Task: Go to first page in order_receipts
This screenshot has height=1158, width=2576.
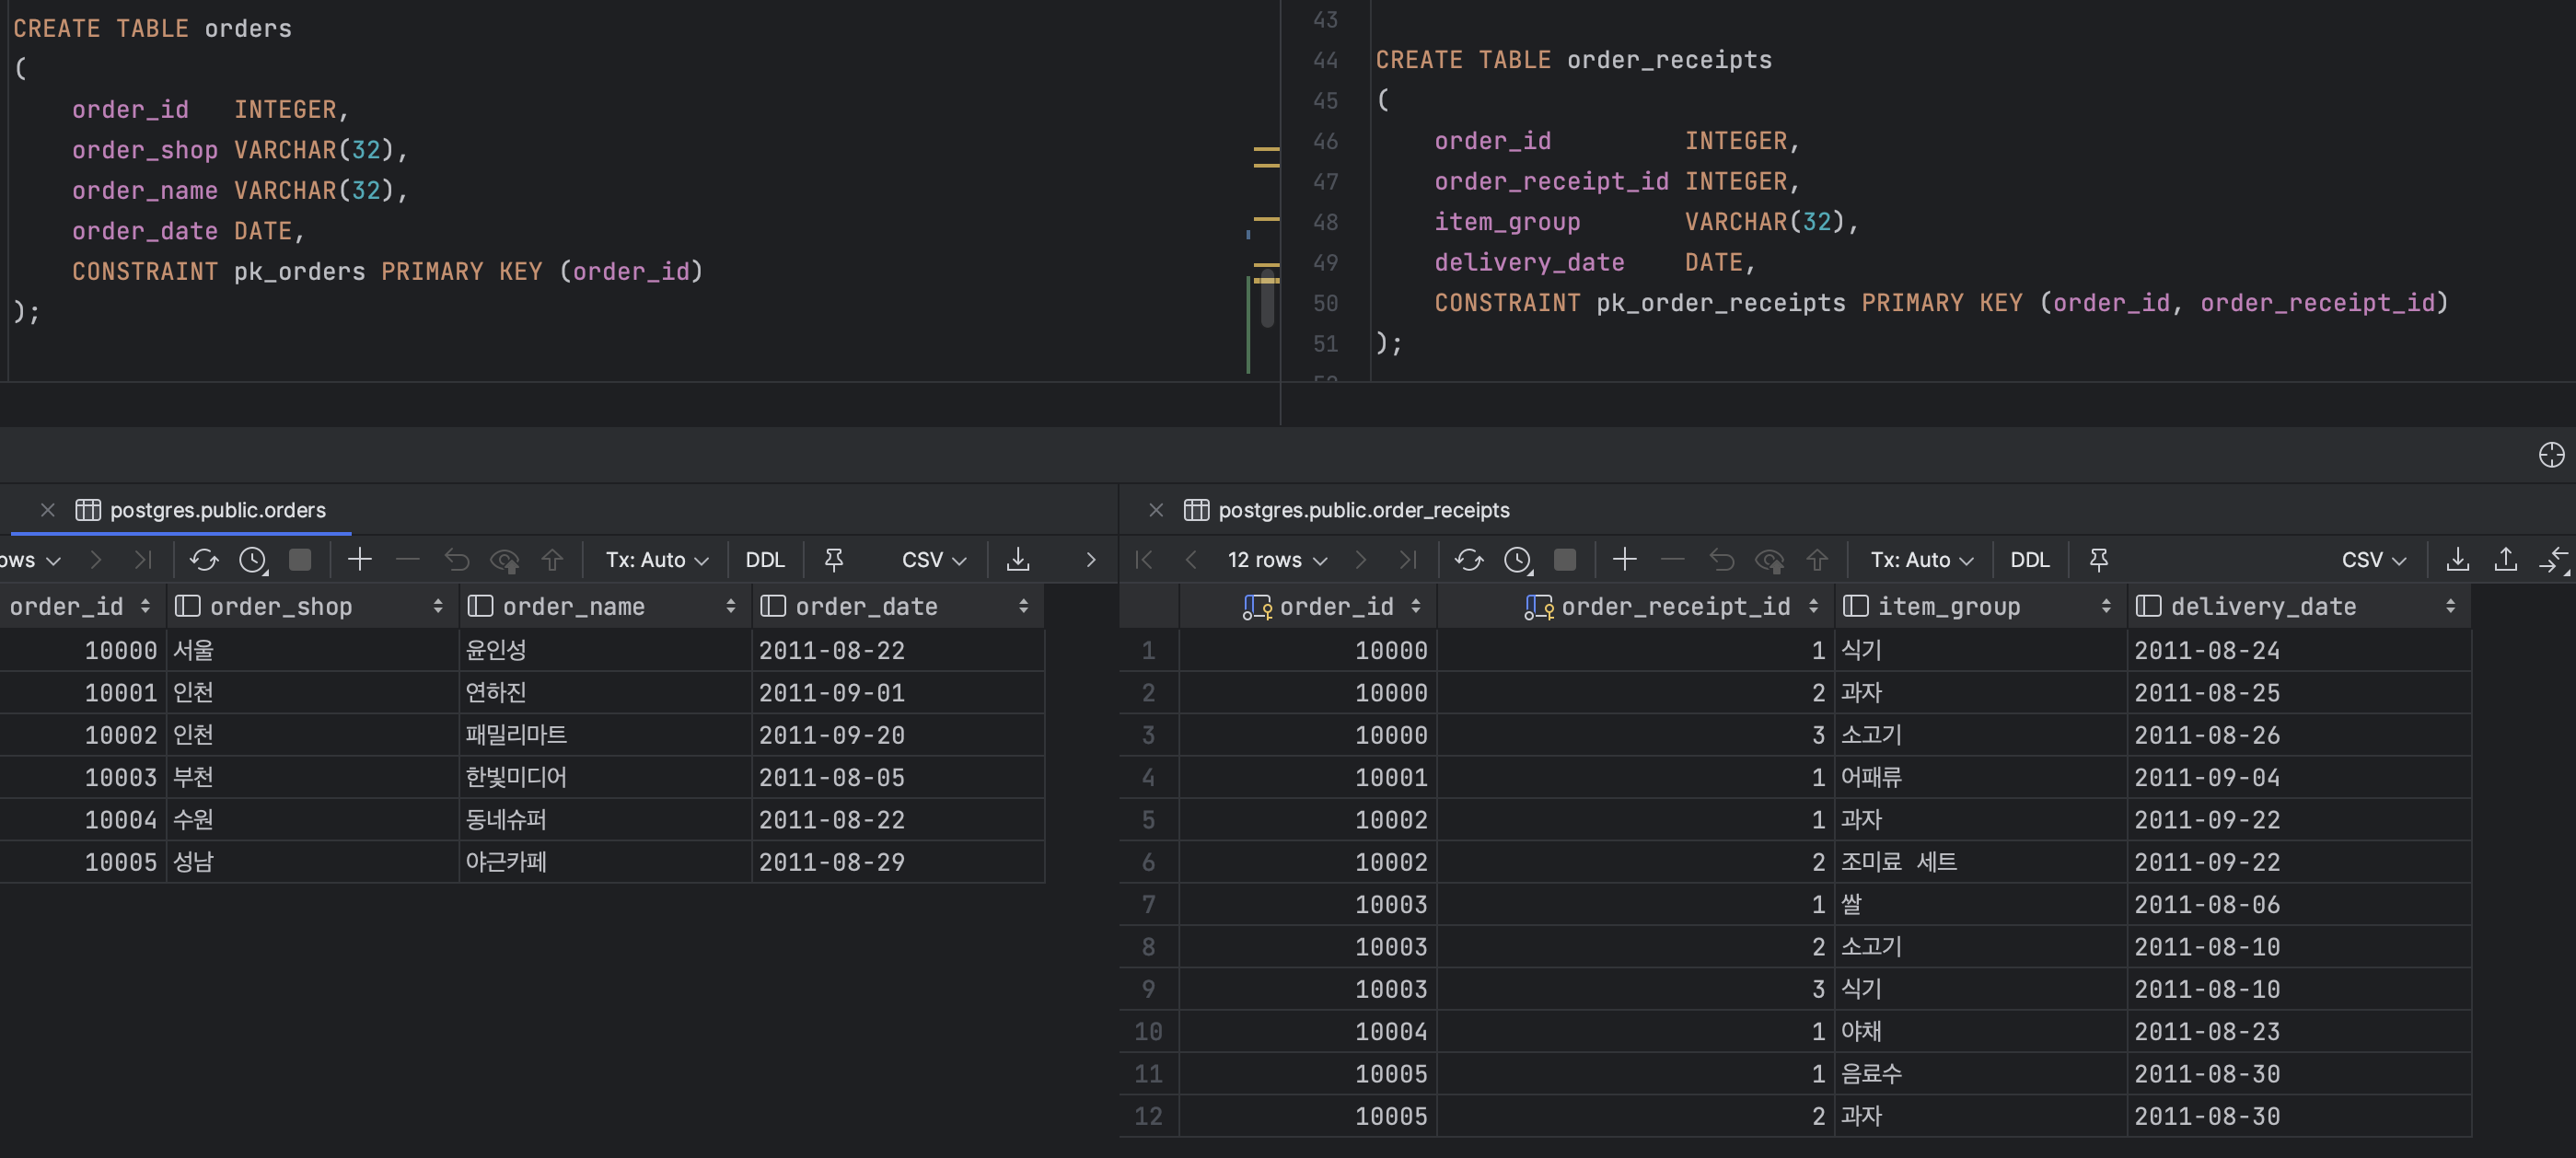Action: [1144, 560]
